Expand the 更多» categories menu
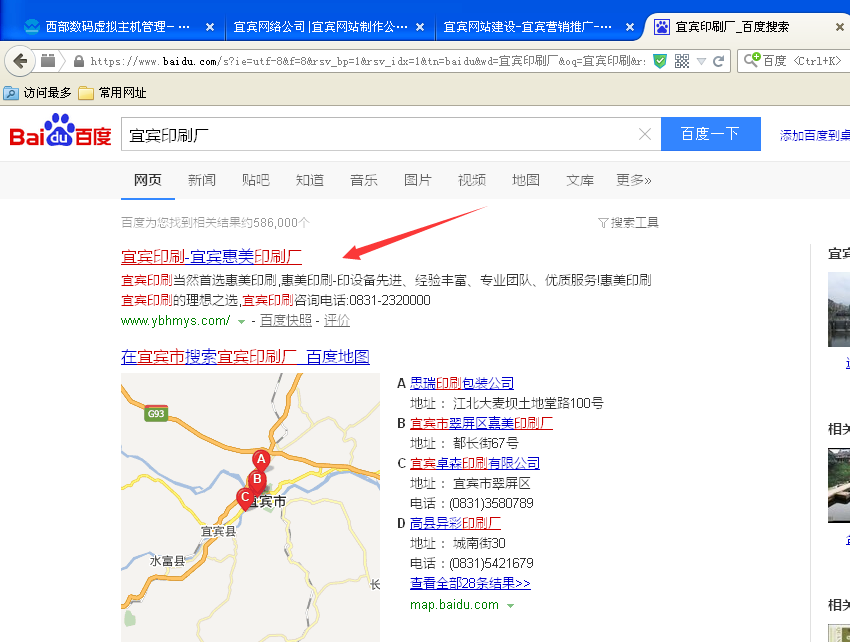The image size is (850, 642). (634, 180)
